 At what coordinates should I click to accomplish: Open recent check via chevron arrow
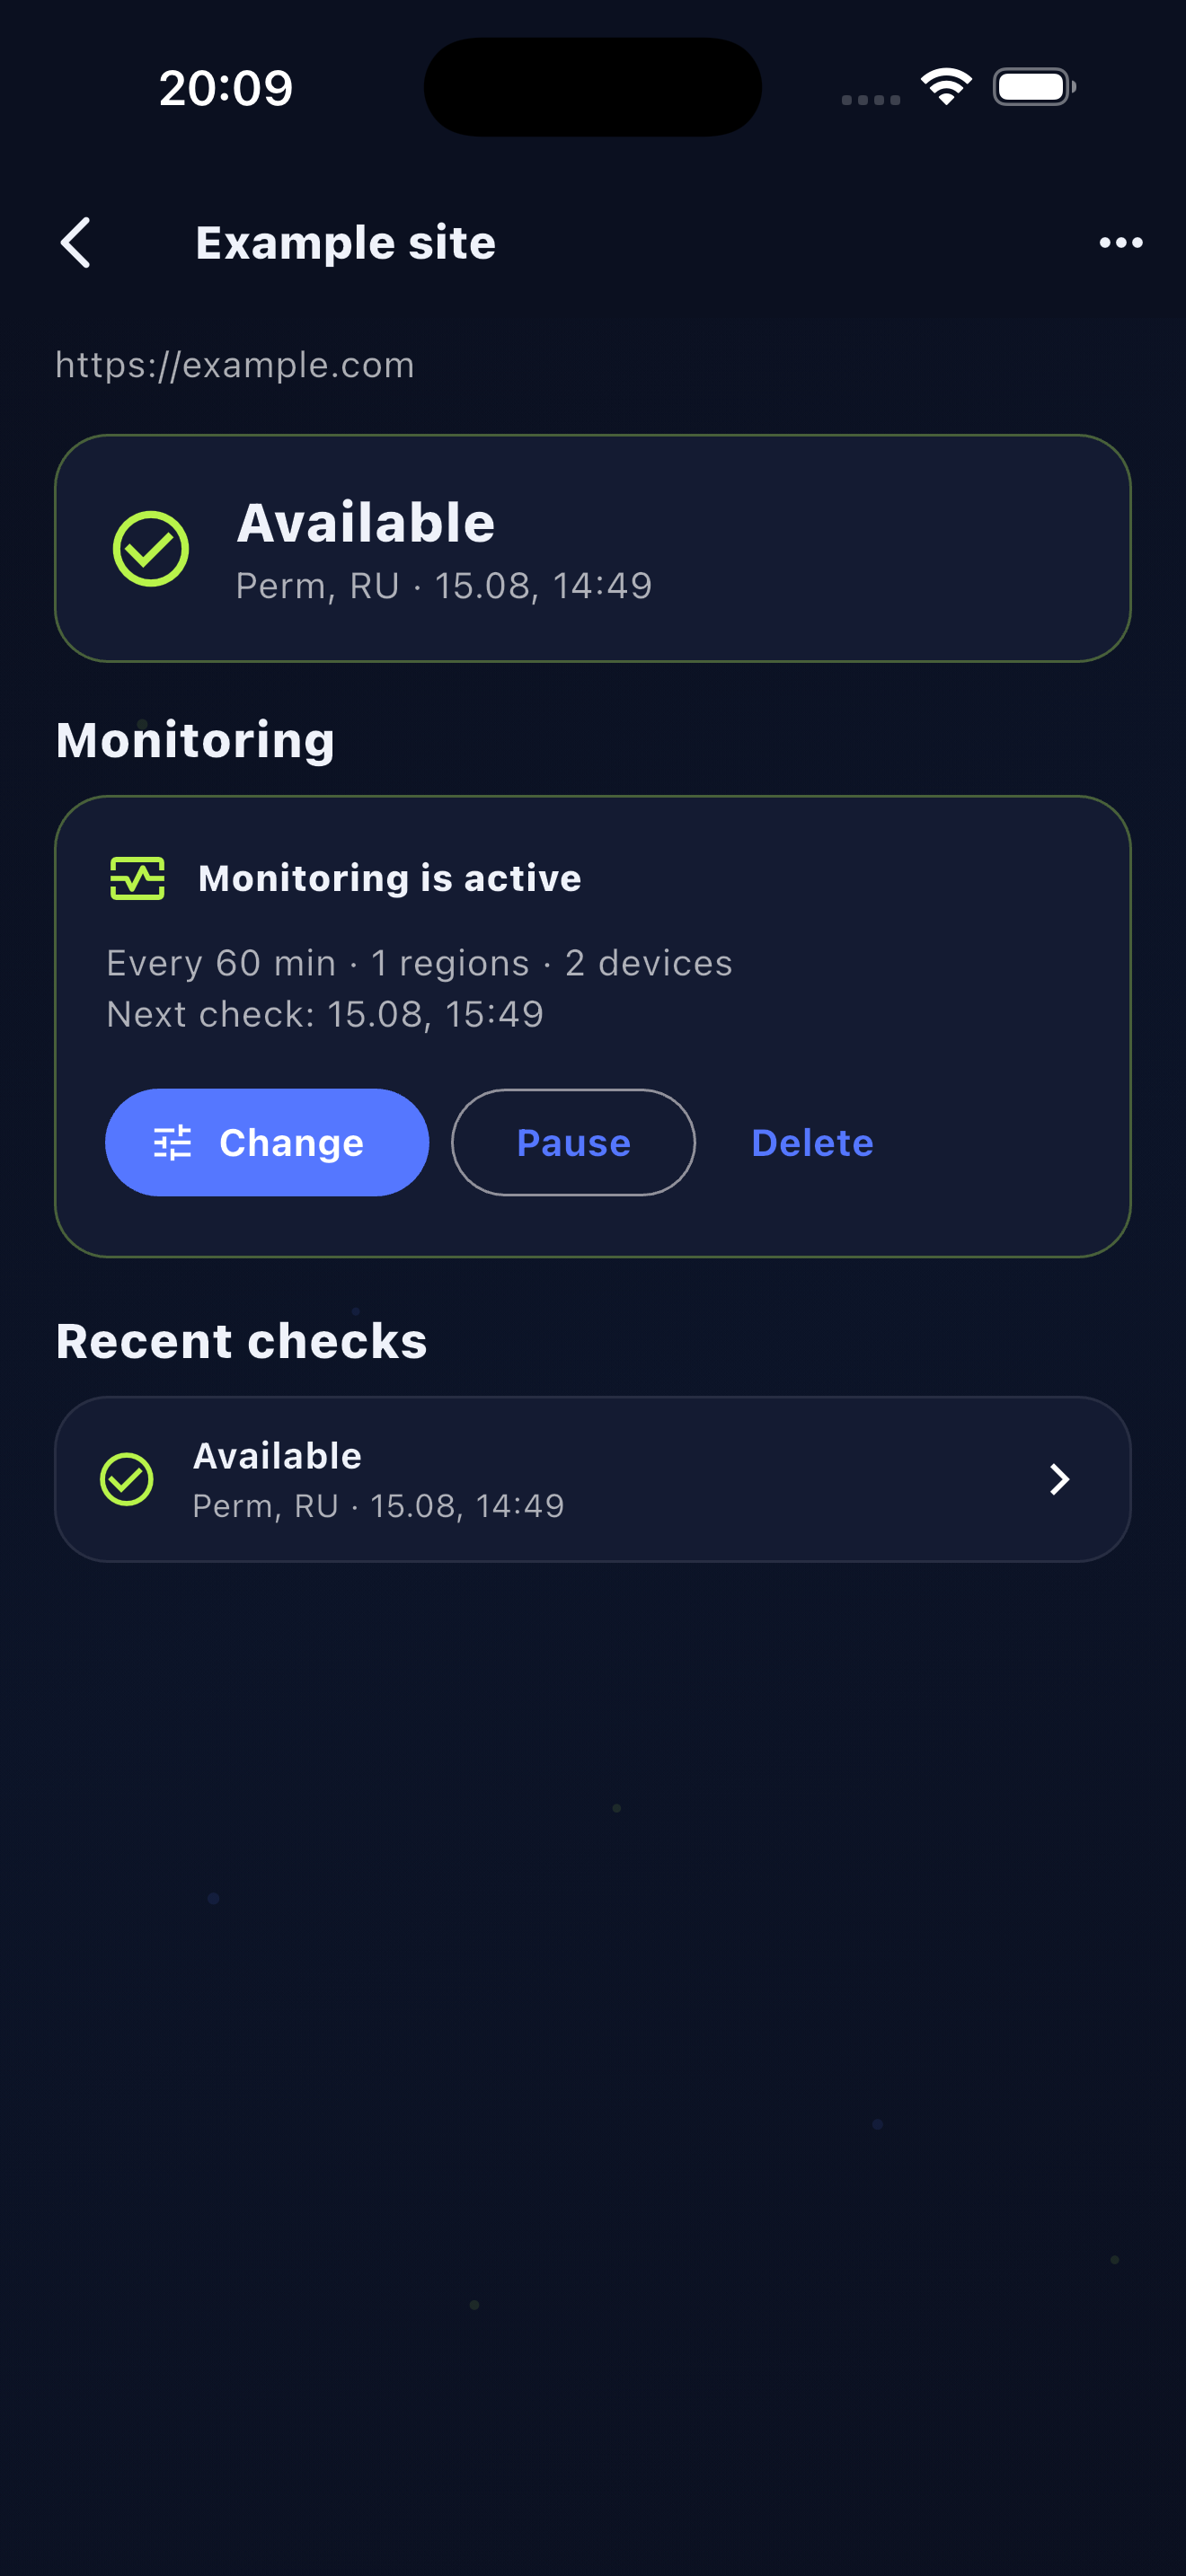[1060, 1479]
